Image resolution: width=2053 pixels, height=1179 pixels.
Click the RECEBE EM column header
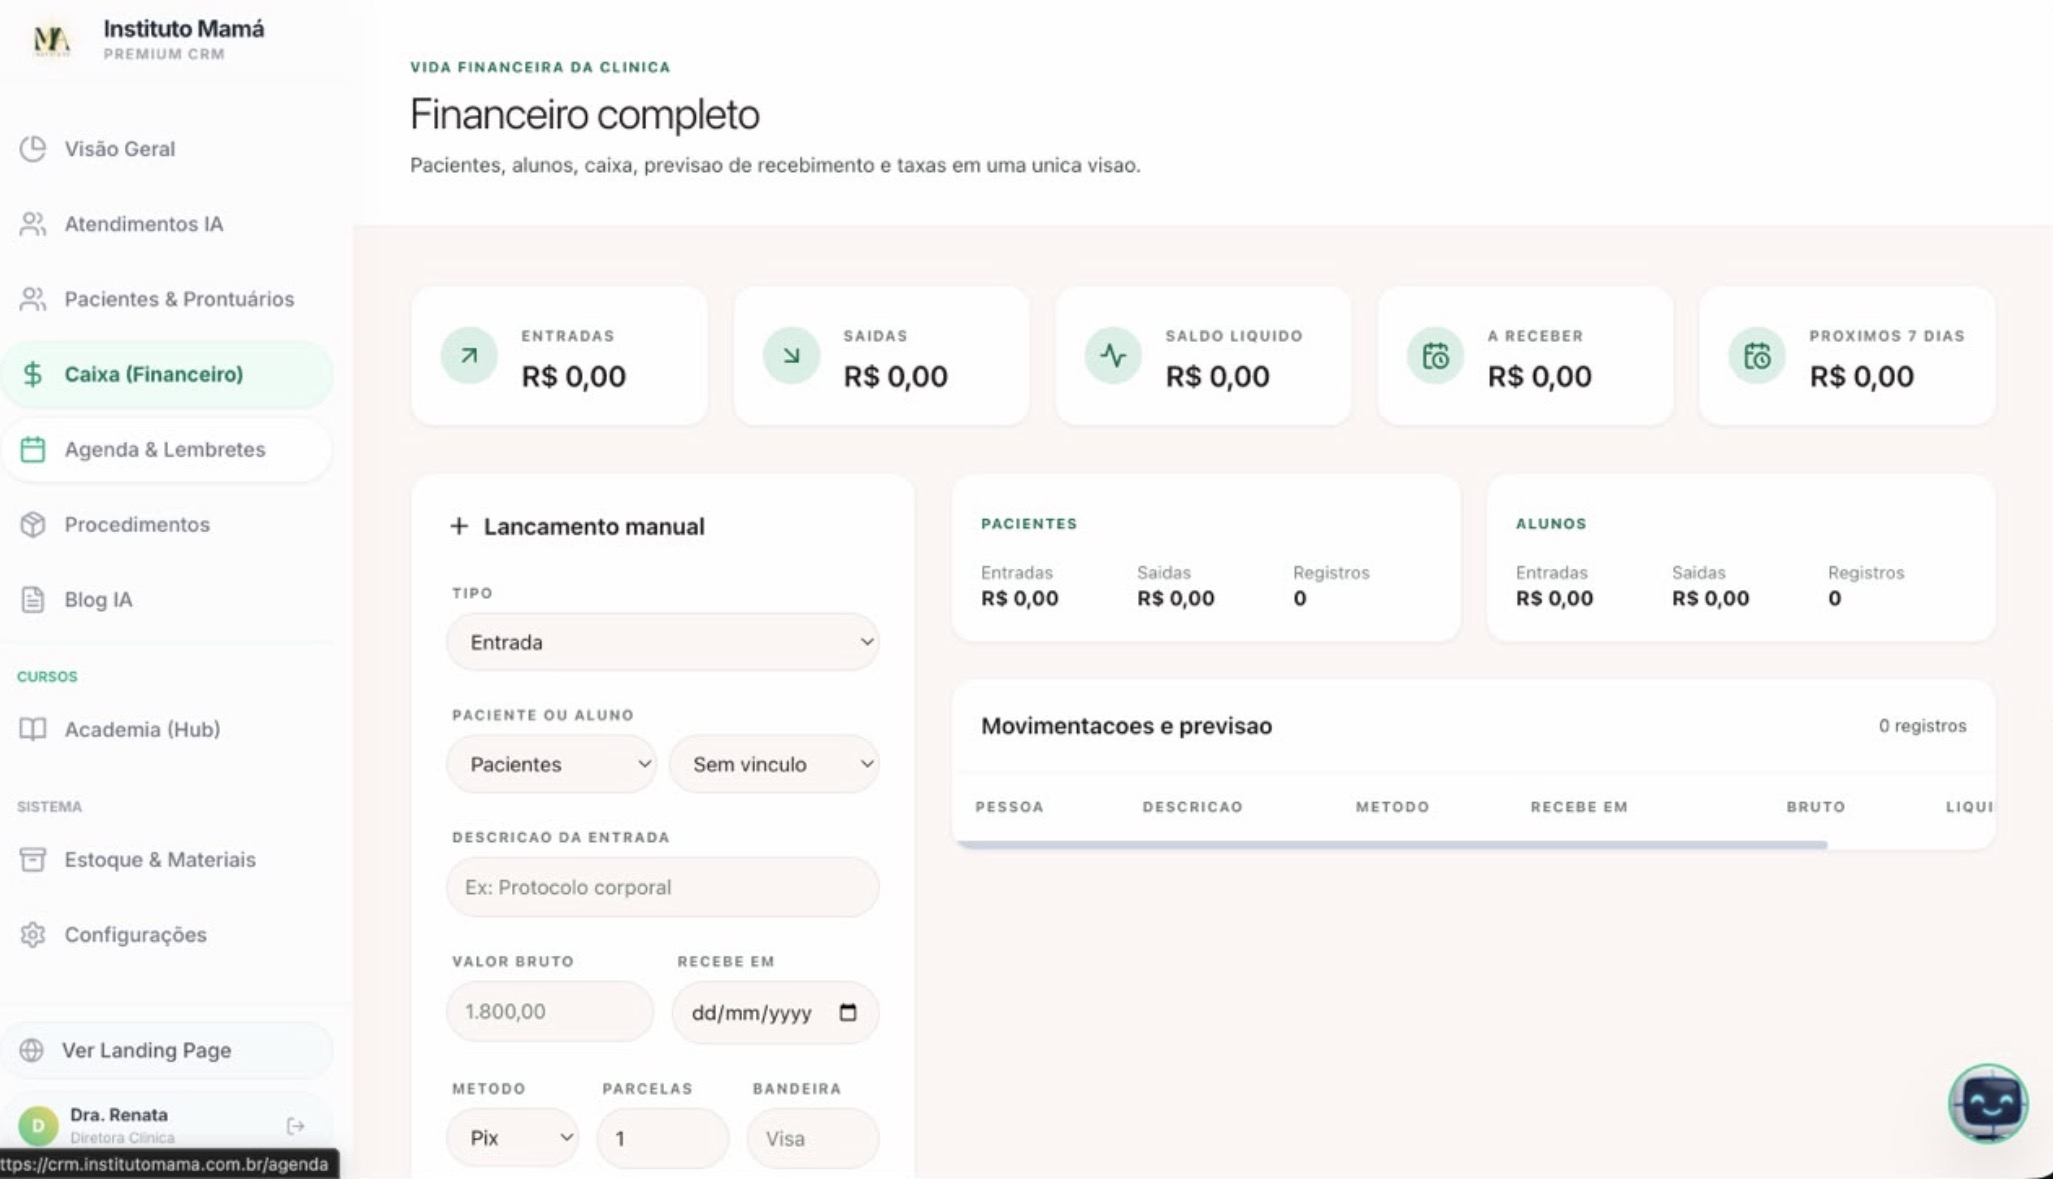(x=1579, y=807)
